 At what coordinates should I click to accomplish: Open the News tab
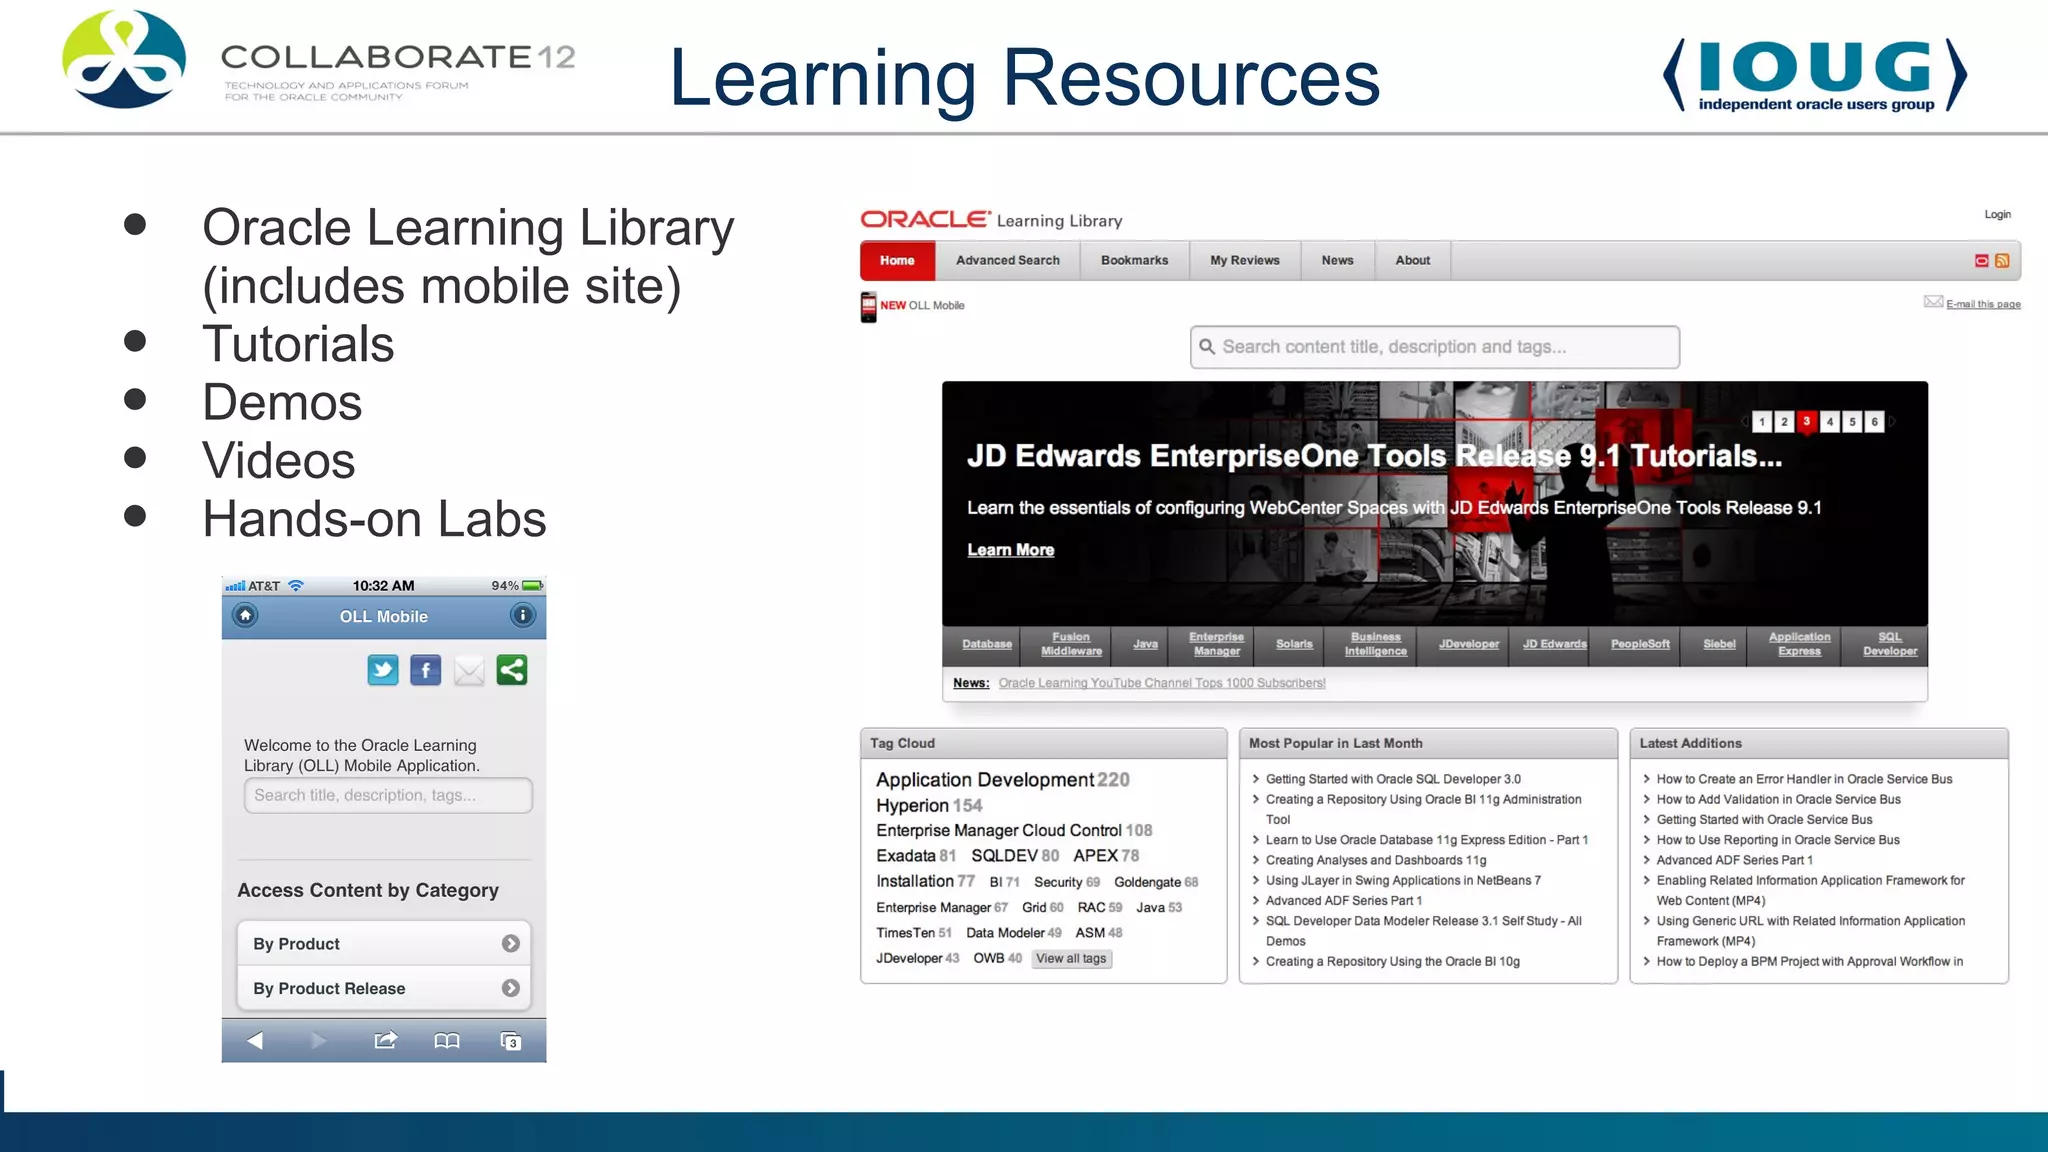coord(1337,260)
